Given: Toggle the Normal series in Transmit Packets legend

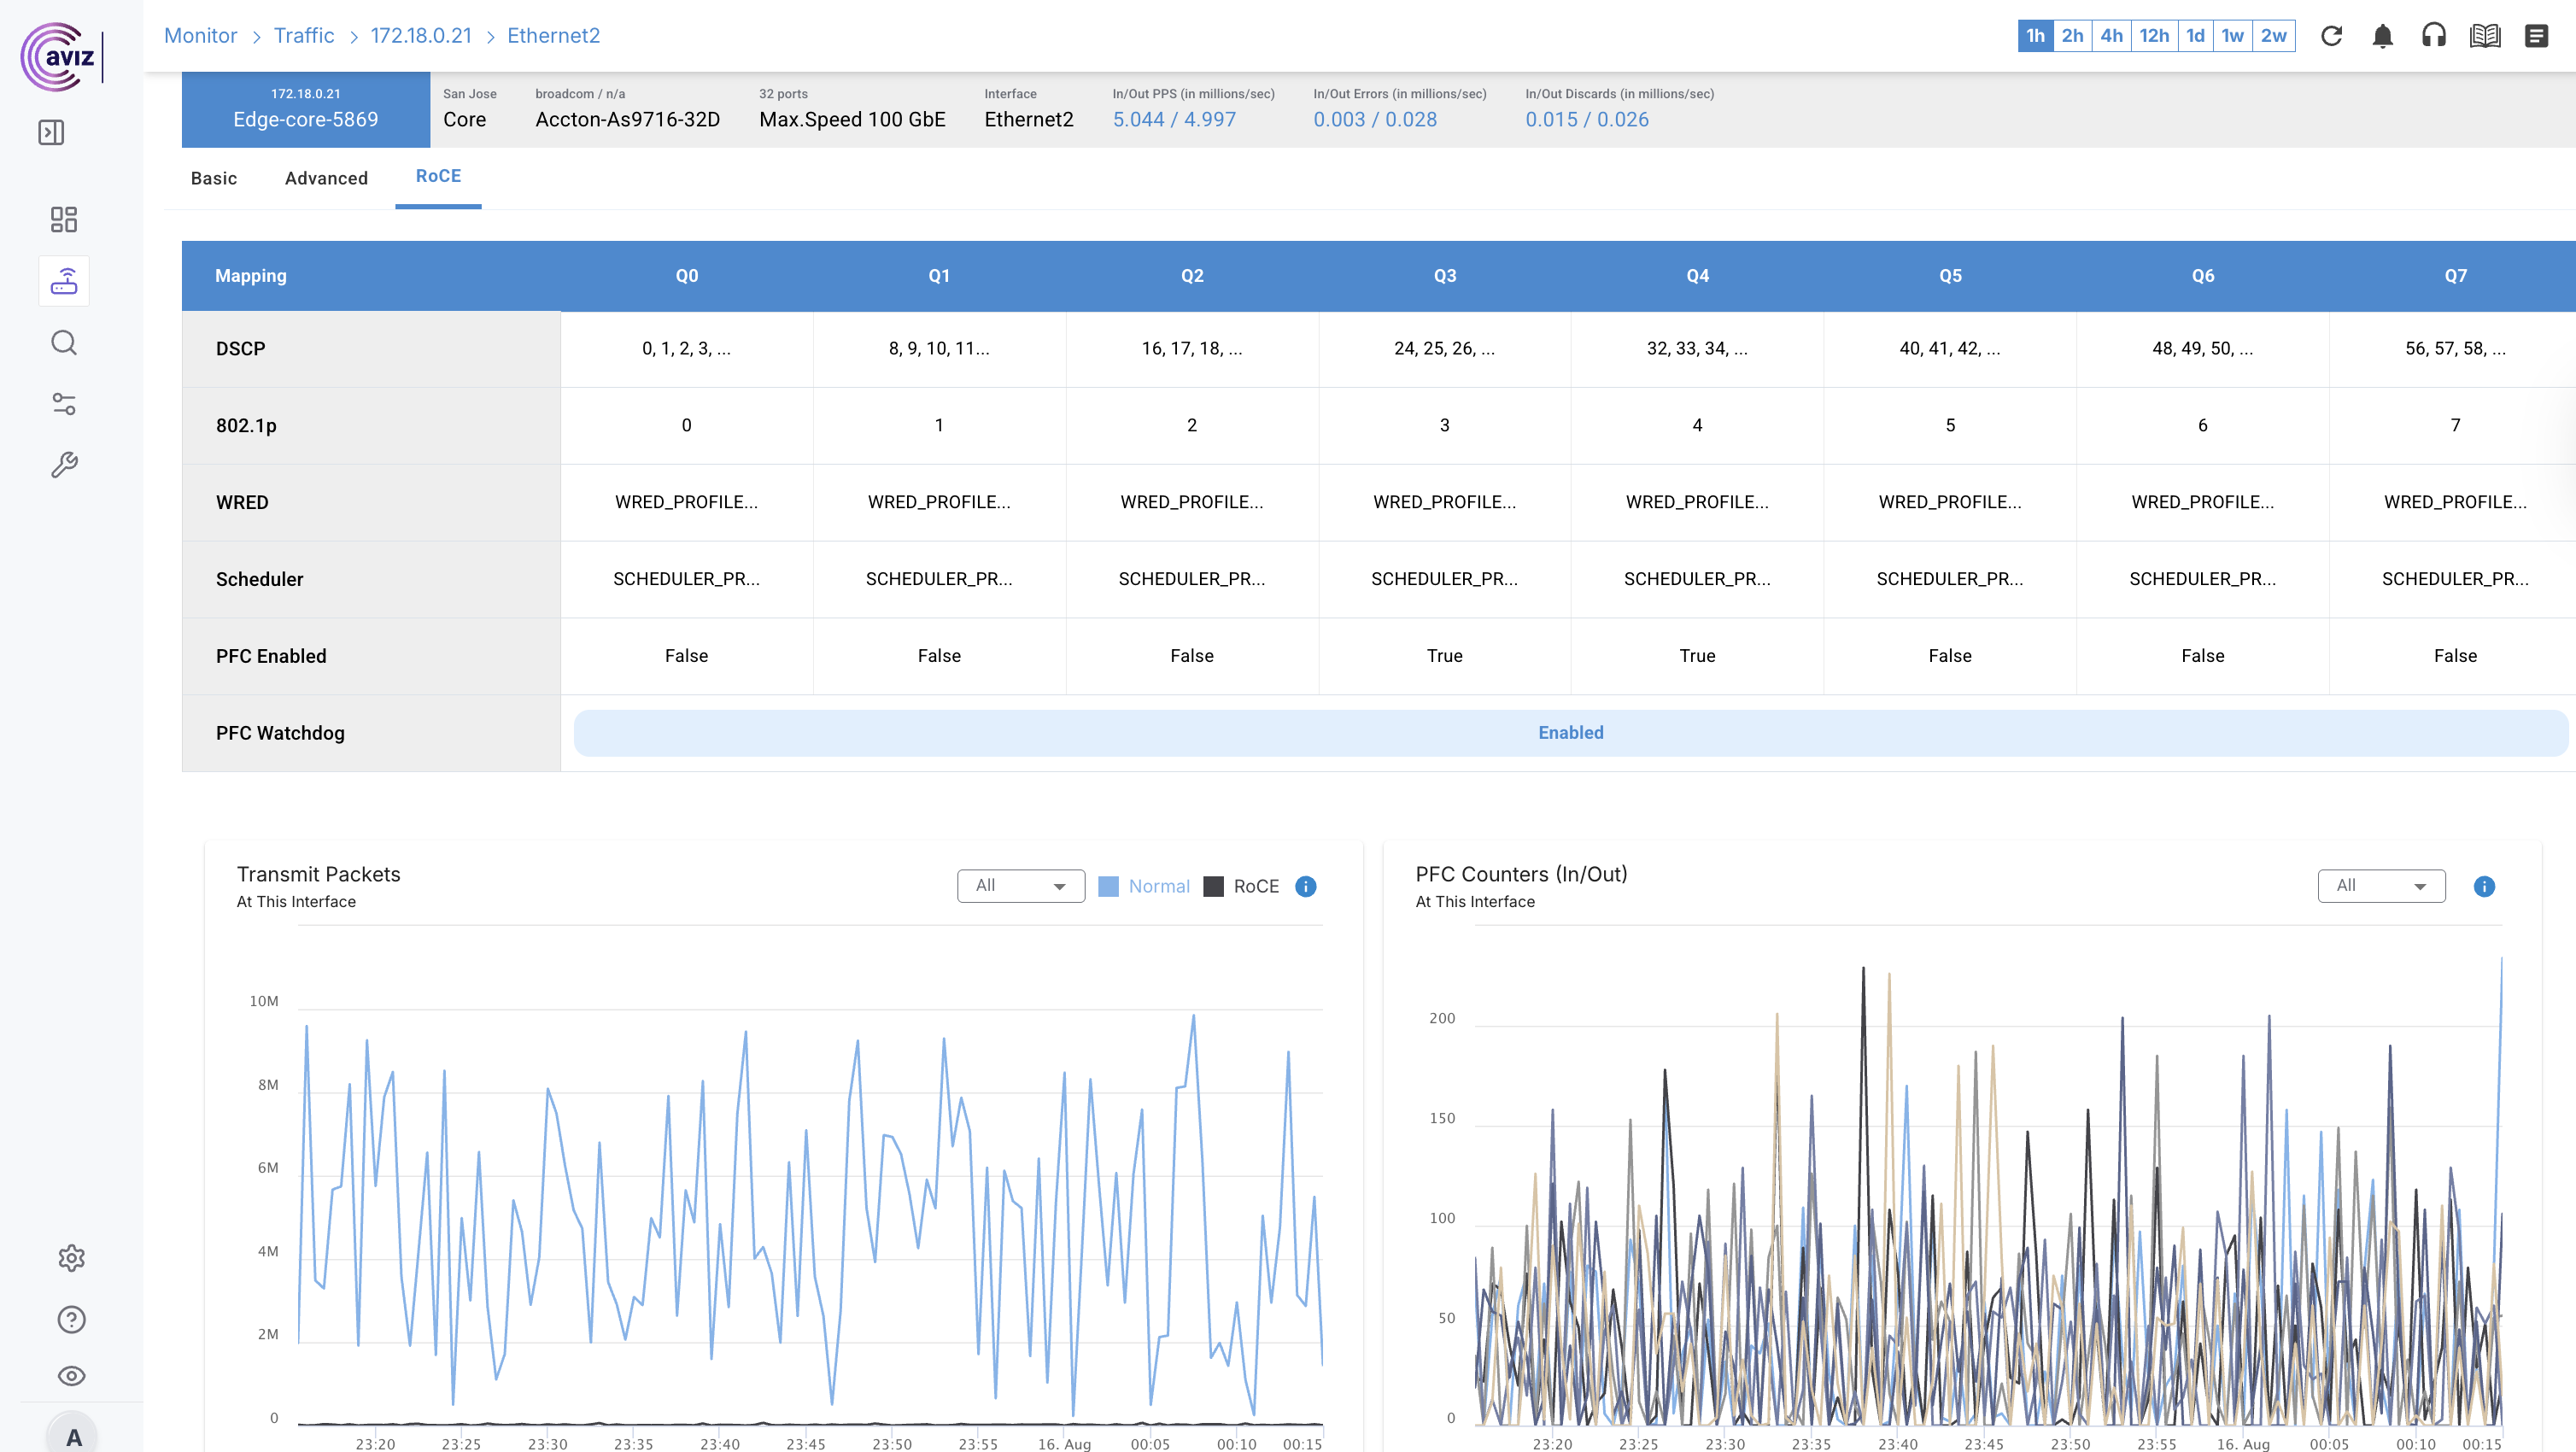Looking at the screenshot, I should click(x=1158, y=886).
